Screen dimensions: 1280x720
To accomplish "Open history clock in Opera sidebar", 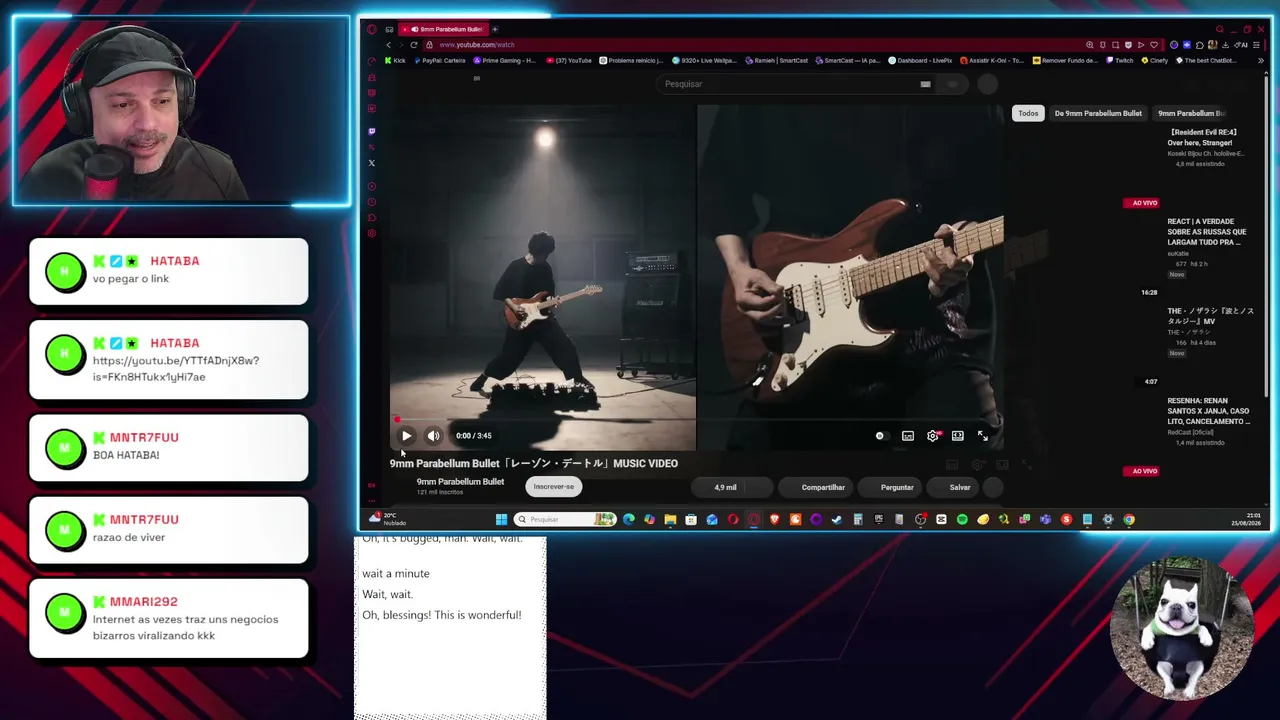I will (372, 202).
